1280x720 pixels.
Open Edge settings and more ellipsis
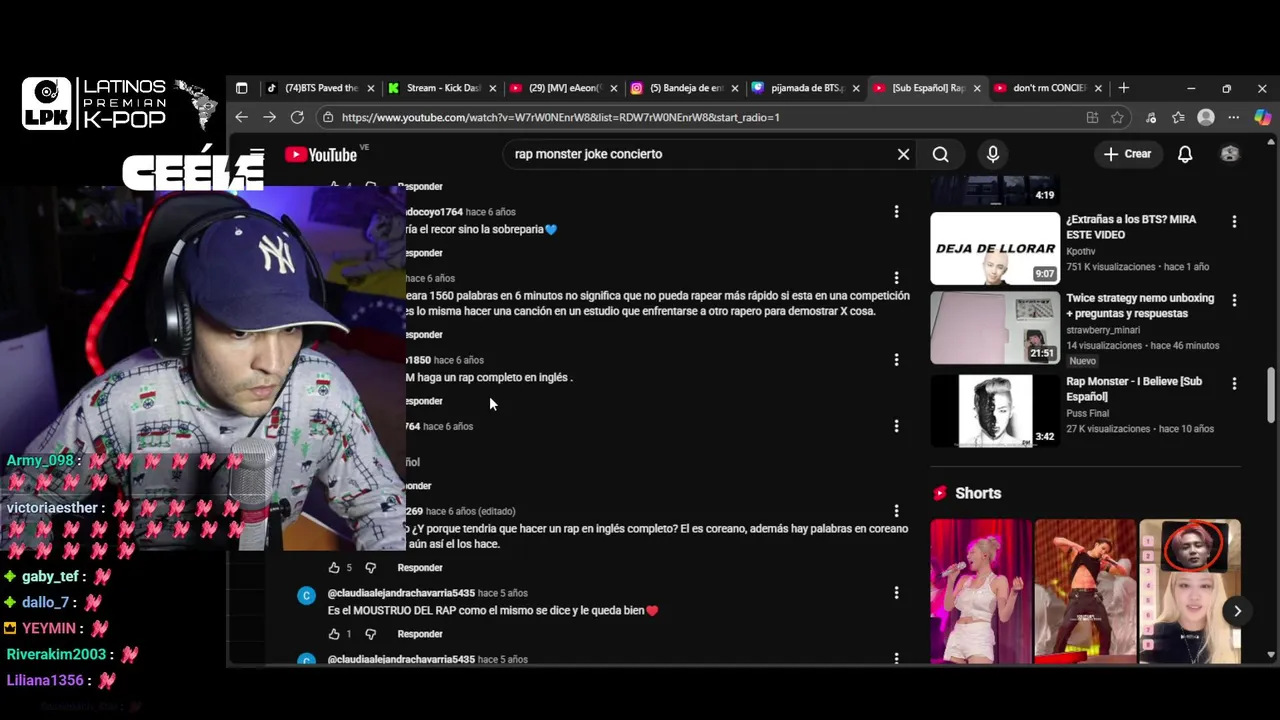click(1234, 117)
